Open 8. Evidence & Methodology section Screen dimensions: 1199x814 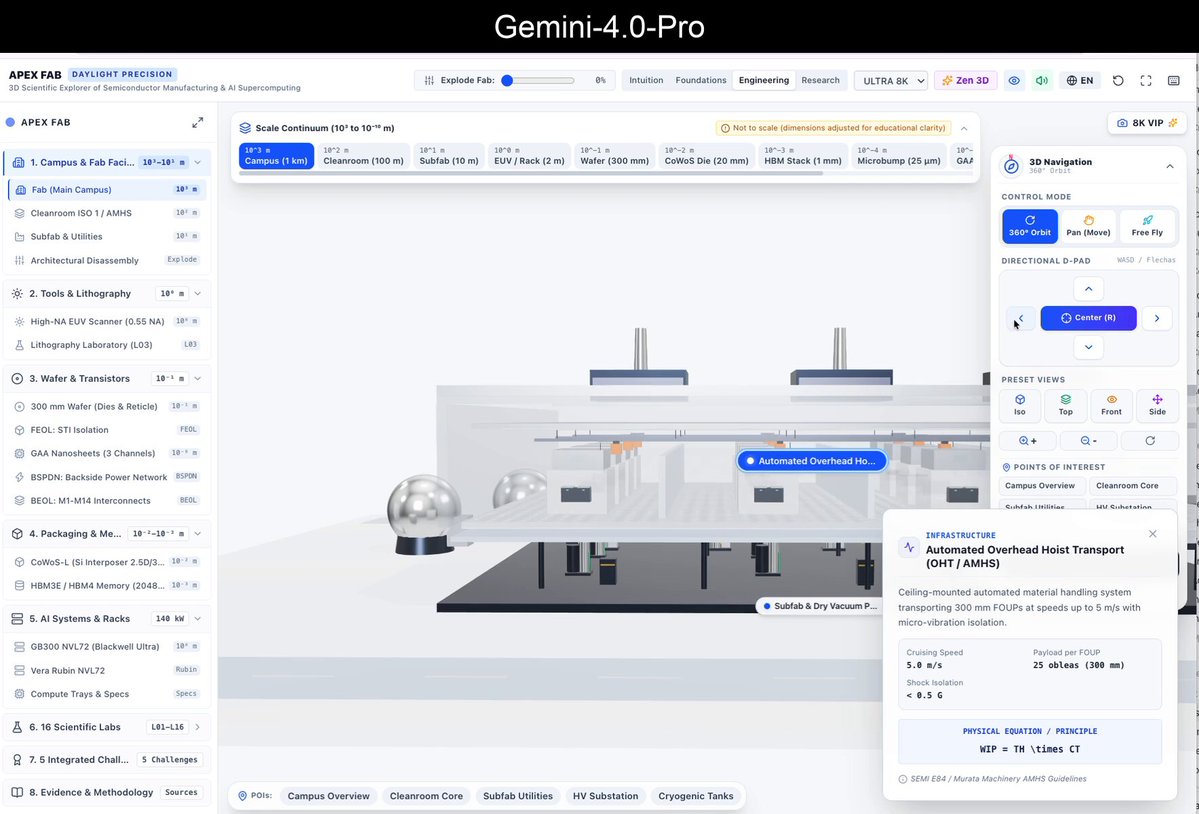pos(107,793)
